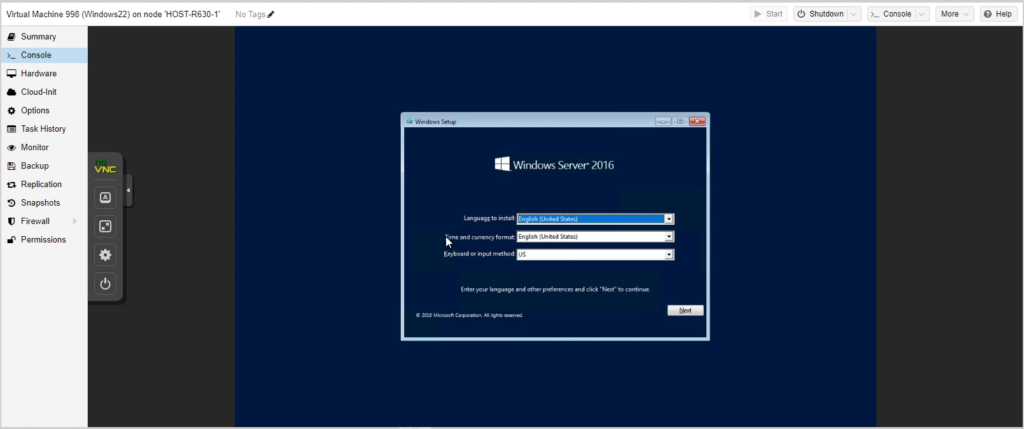Screen dimensions: 1024x429
Task: Open the Shutdown dropdown arrow
Action: tap(854, 14)
